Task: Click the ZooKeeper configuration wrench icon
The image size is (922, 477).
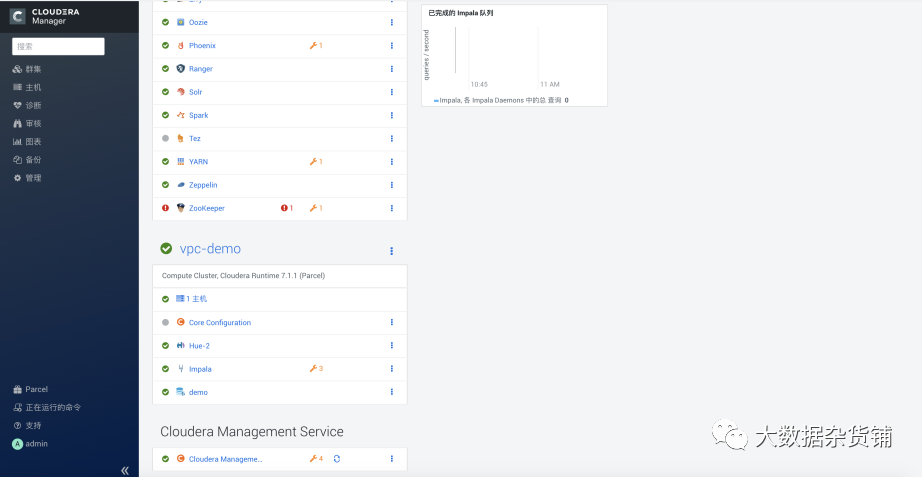Action: click(x=313, y=208)
